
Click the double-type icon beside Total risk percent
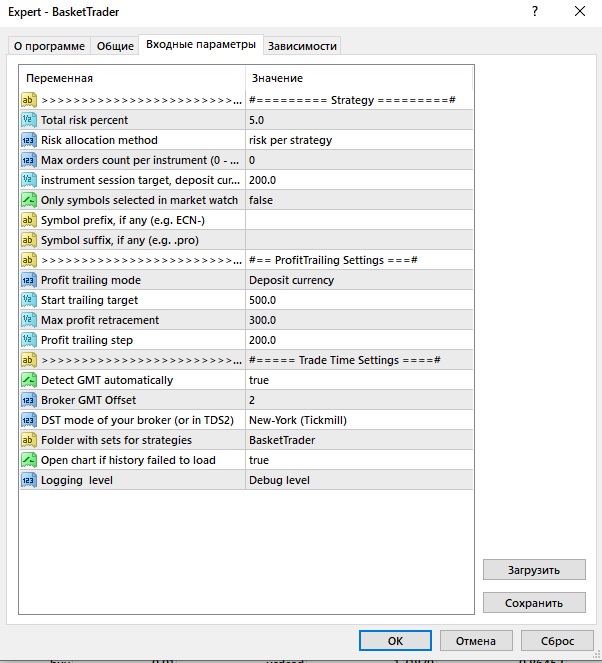point(29,120)
